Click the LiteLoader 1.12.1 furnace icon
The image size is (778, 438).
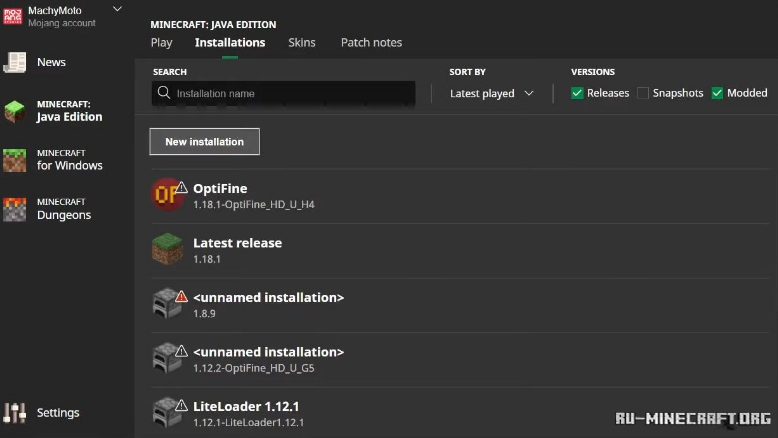pos(166,413)
